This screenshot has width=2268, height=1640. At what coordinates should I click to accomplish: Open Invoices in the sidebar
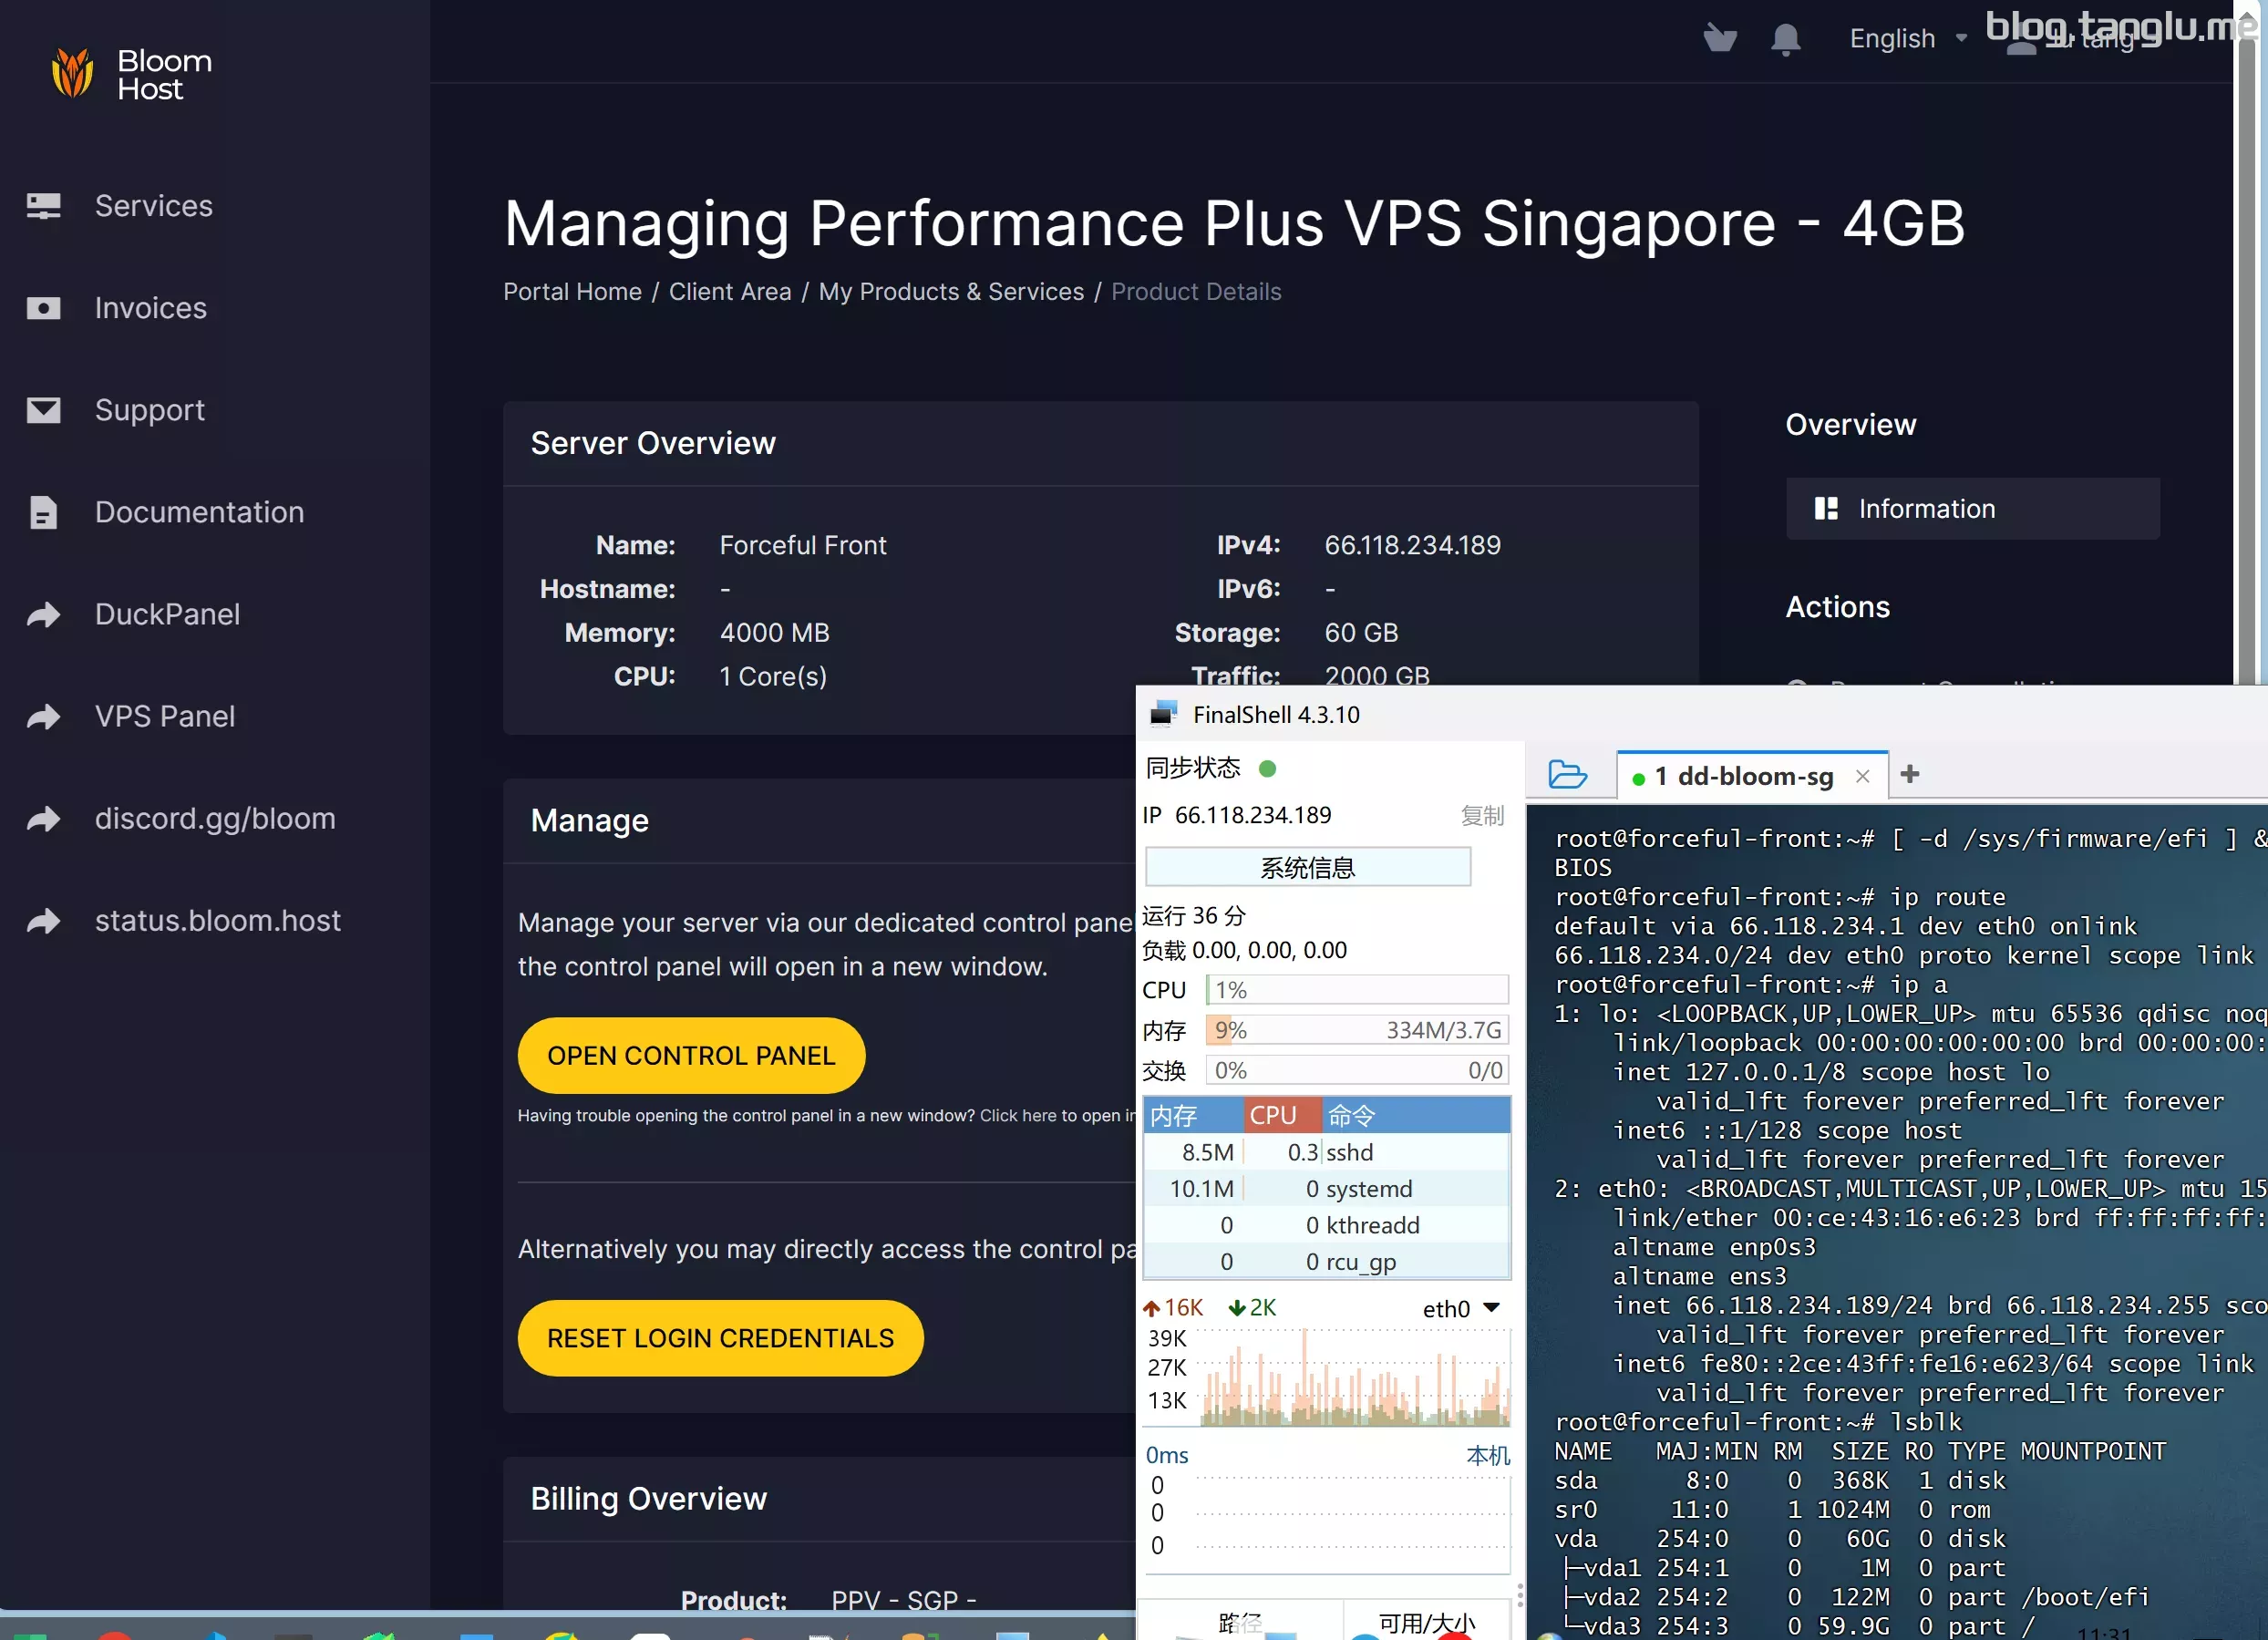coord(150,308)
